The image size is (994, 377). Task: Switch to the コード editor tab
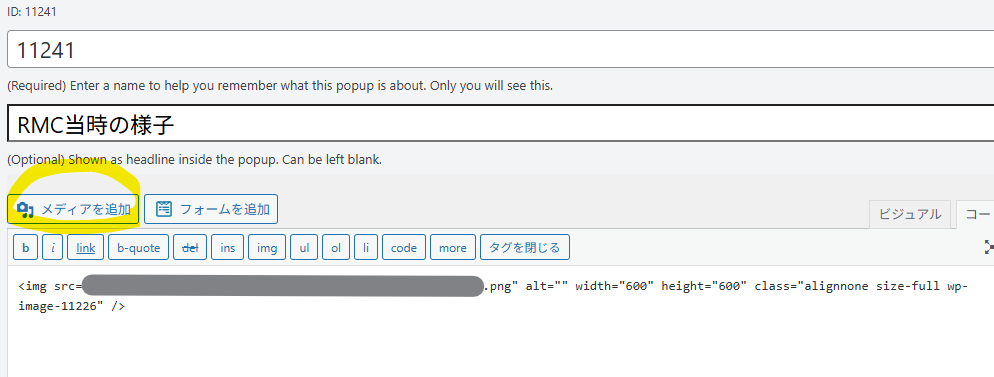[976, 214]
